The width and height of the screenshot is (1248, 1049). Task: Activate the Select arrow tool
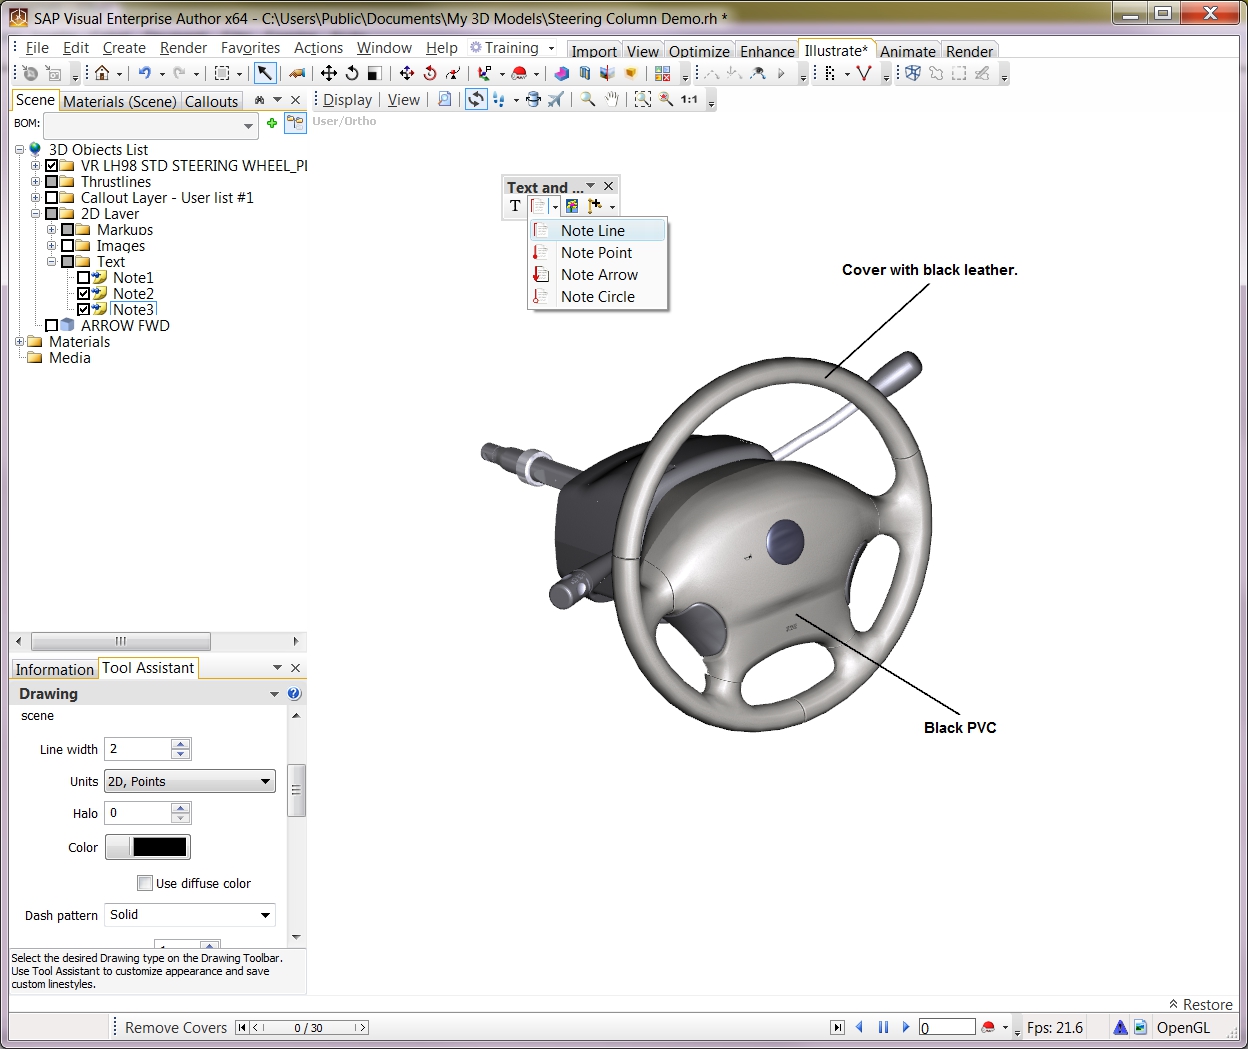point(264,73)
